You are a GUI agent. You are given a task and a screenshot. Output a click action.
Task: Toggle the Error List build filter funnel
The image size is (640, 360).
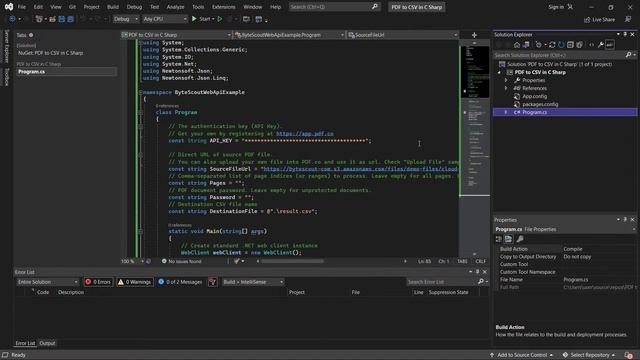point(212,282)
